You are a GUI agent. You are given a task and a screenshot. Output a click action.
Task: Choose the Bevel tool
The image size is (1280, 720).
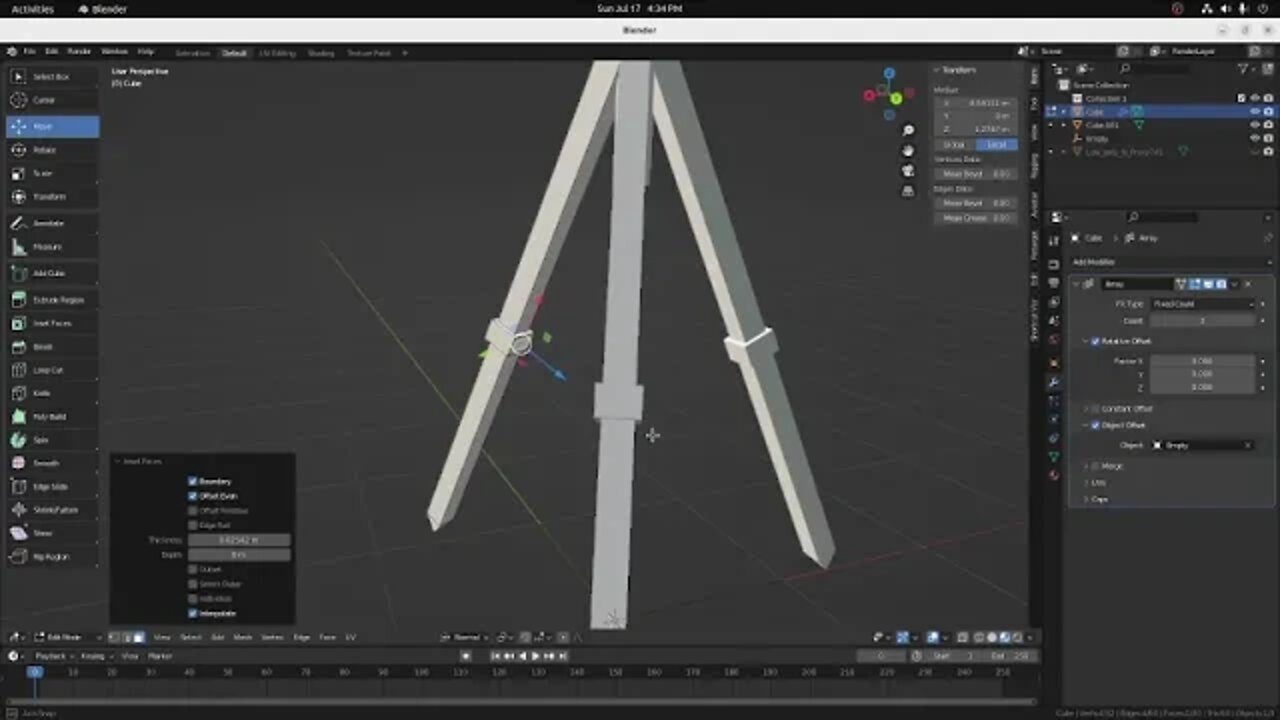(x=52, y=347)
